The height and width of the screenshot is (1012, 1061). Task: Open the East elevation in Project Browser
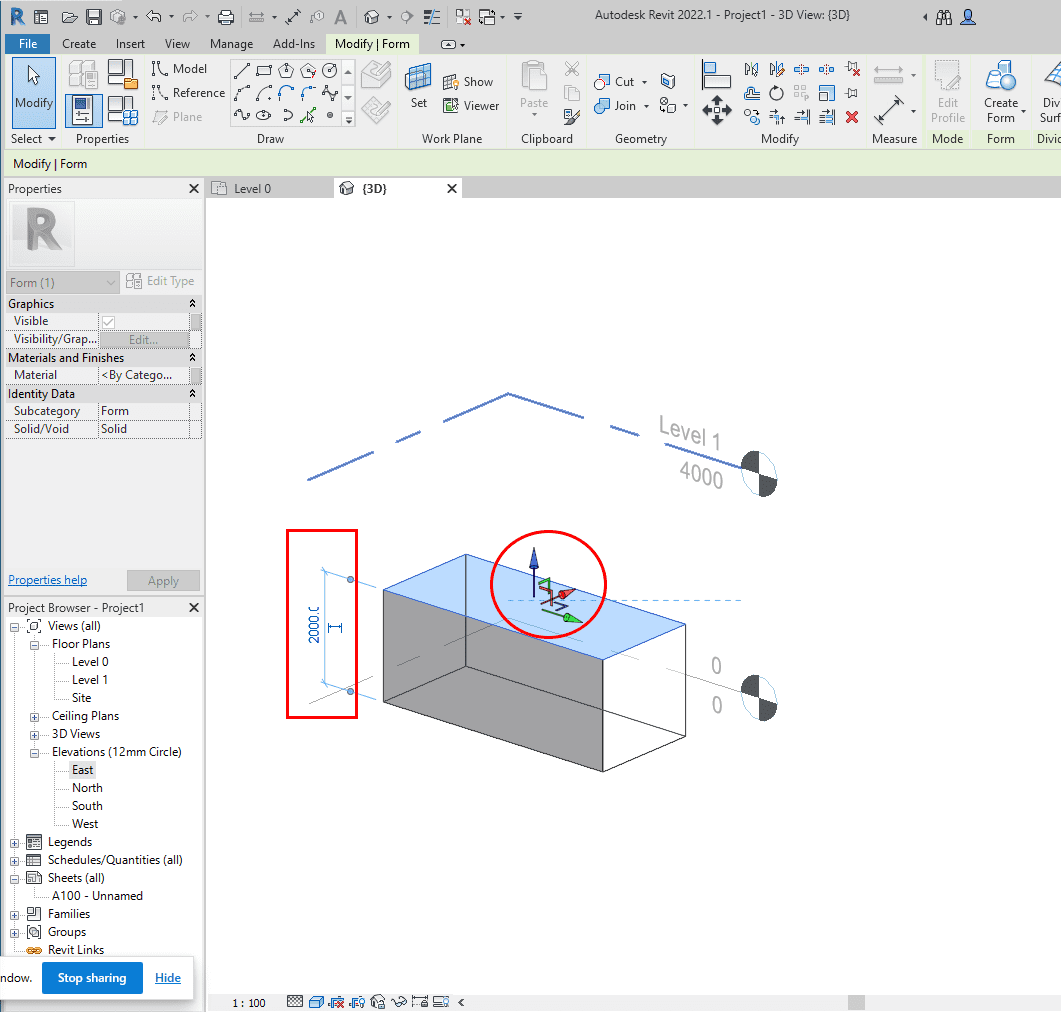click(80, 769)
